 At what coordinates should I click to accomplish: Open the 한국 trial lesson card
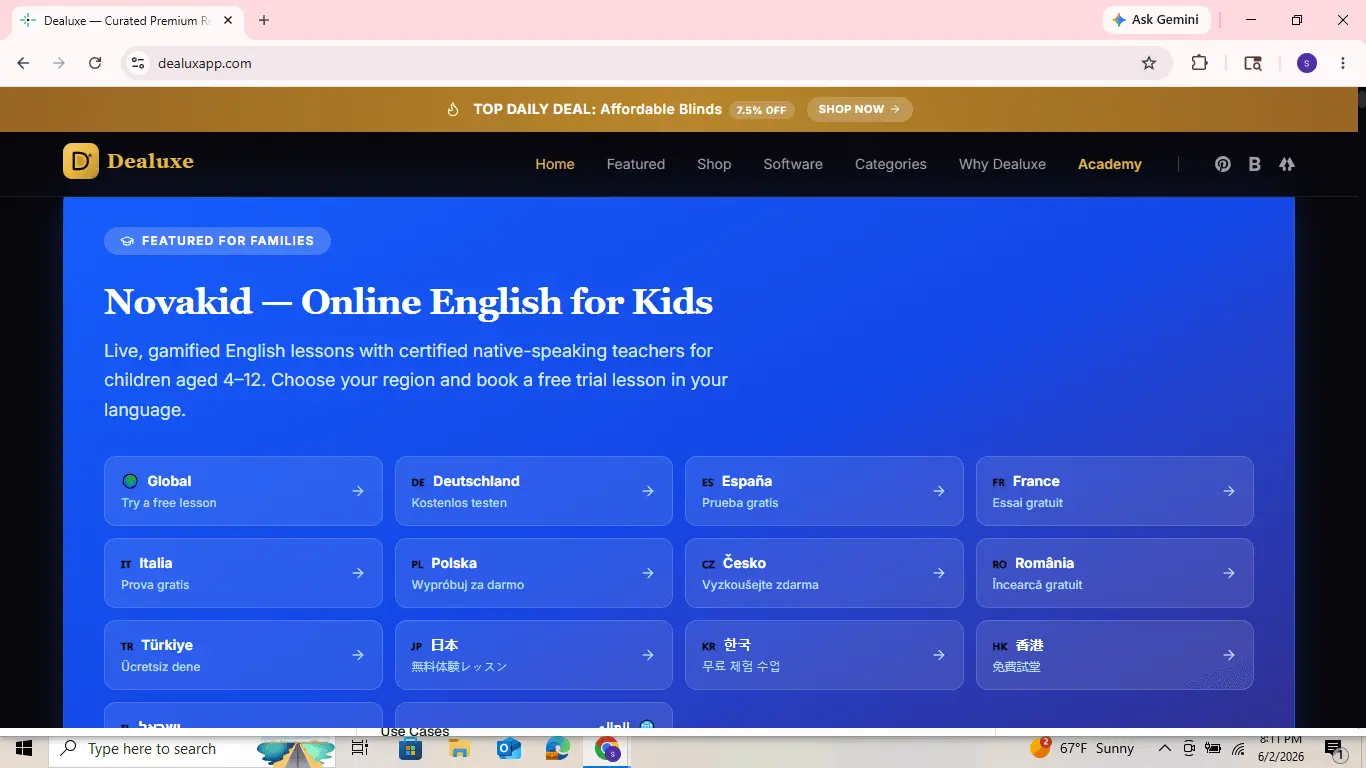click(x=824, y=655)
